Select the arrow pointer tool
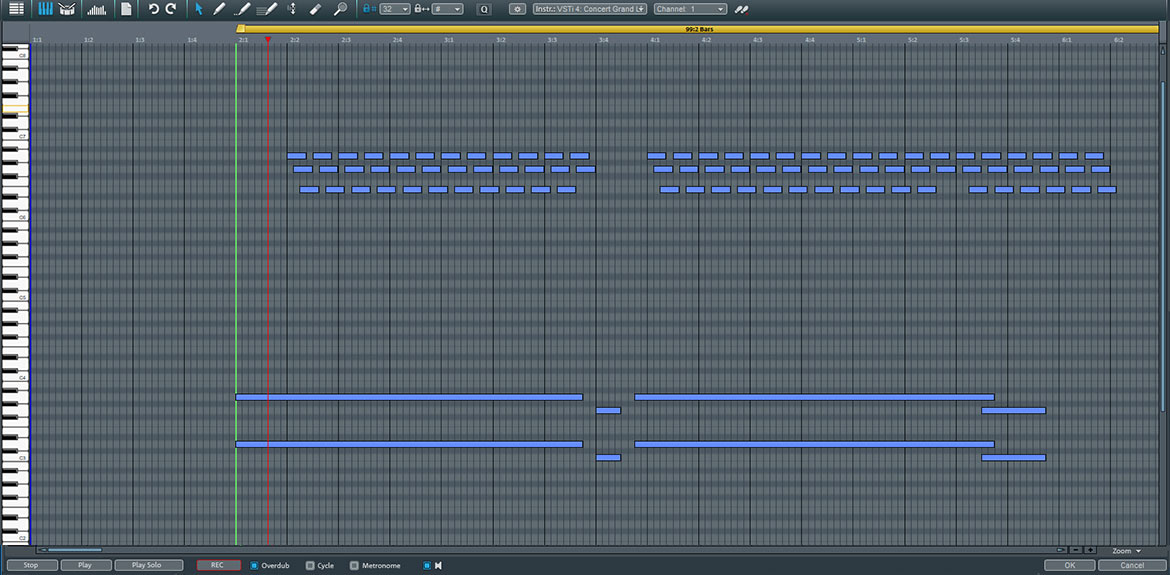 pyautogui.click(x=198, y=9)
